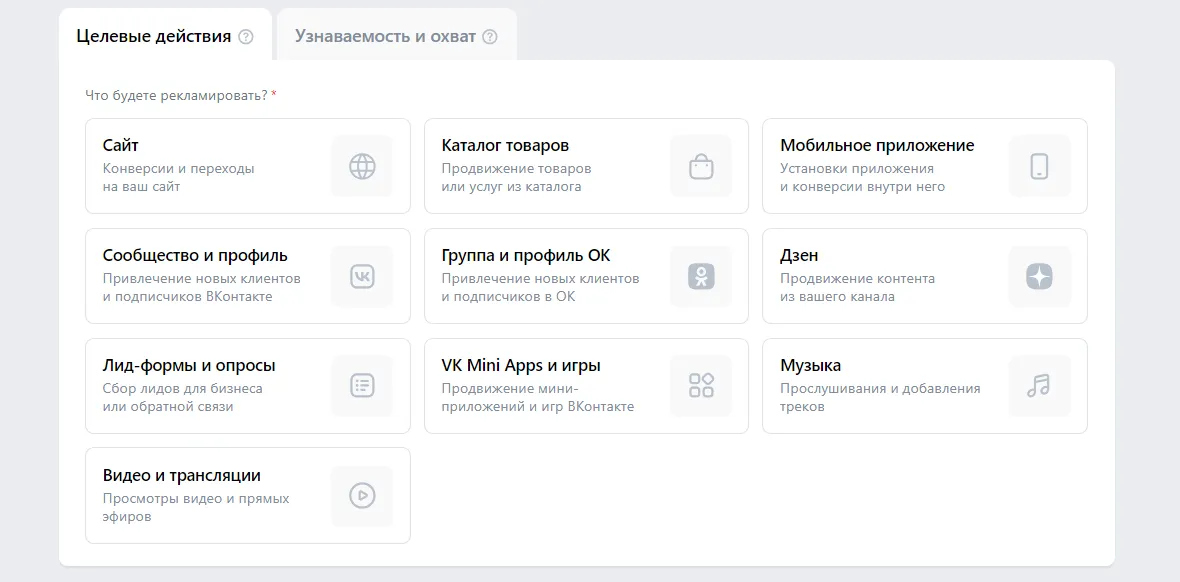The height and width of the screenshot is (582, 1180).
Task: Click 'Установки приложения и конверсии внутри него' text
Action: (x=862, y=178)
